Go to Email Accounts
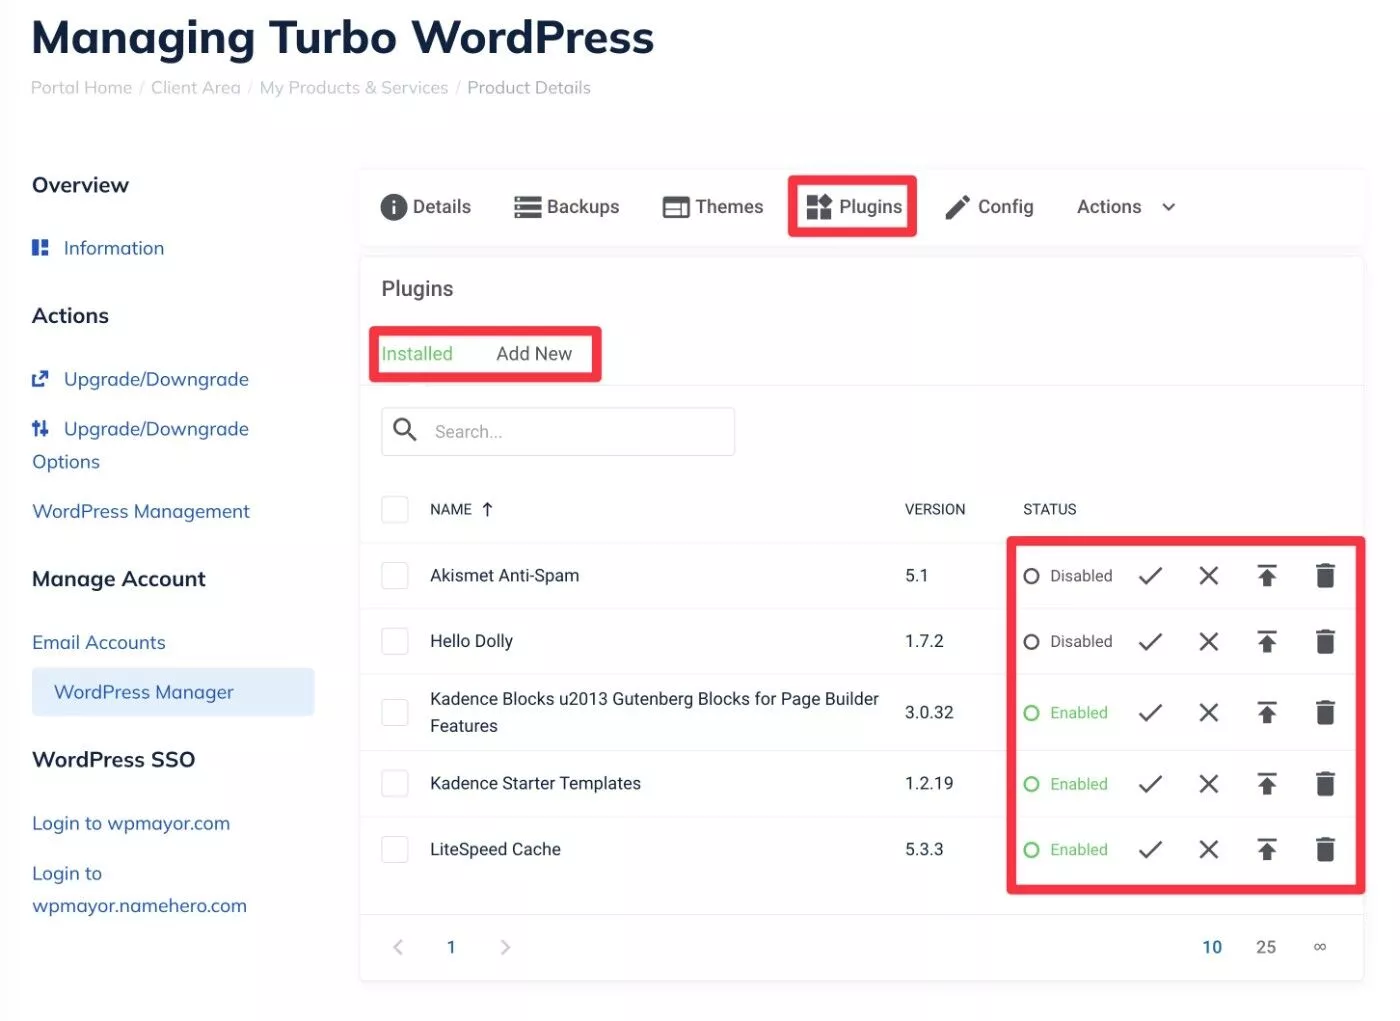 coord(99,642)
